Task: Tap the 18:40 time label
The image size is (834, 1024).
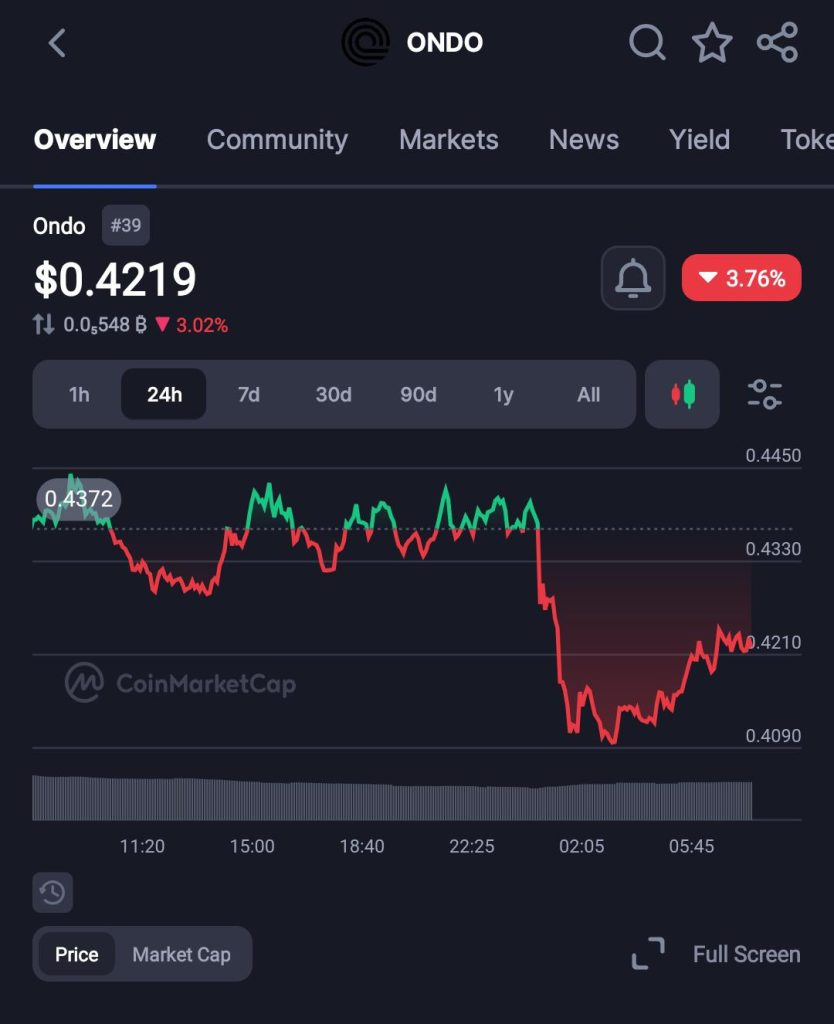Action: 362,846
